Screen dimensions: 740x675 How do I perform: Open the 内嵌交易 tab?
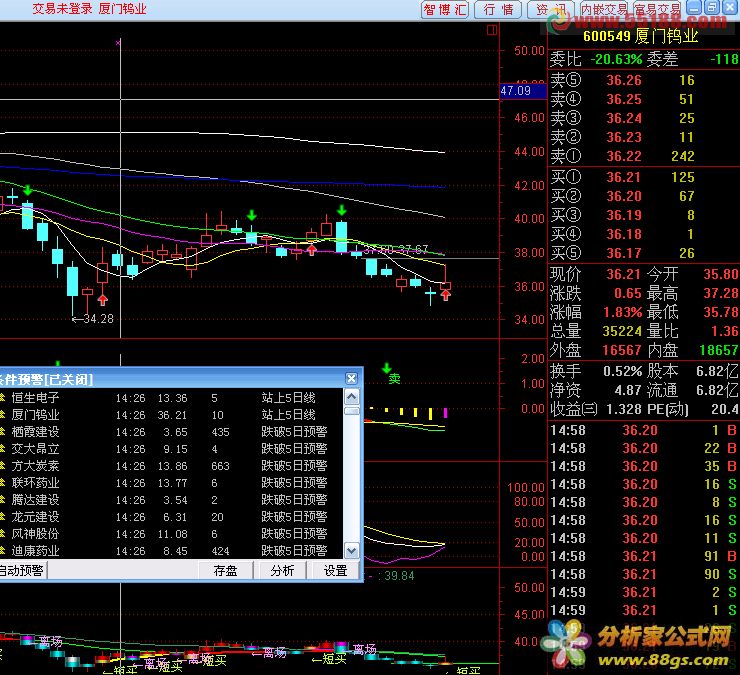604,9
